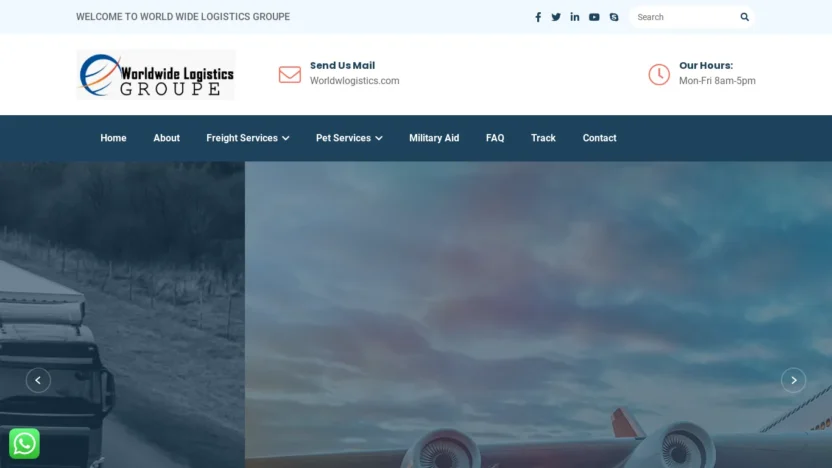Open the Pet Services menu
Viewport: 832px width, 468px height.
(x=343, y=138)
